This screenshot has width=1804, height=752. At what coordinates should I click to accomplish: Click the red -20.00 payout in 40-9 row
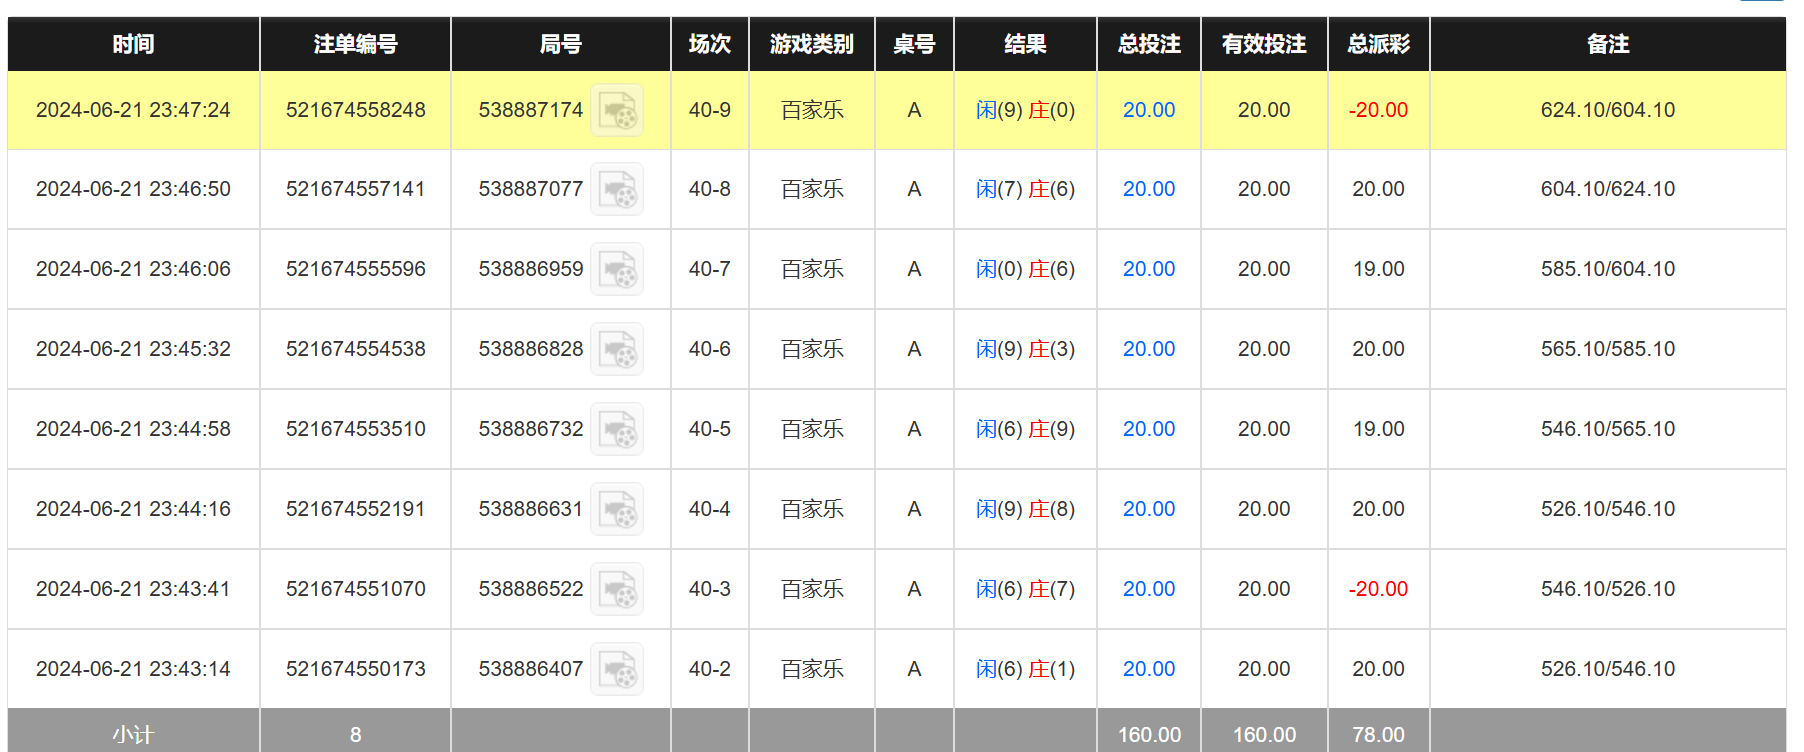tap(1378, 110)
